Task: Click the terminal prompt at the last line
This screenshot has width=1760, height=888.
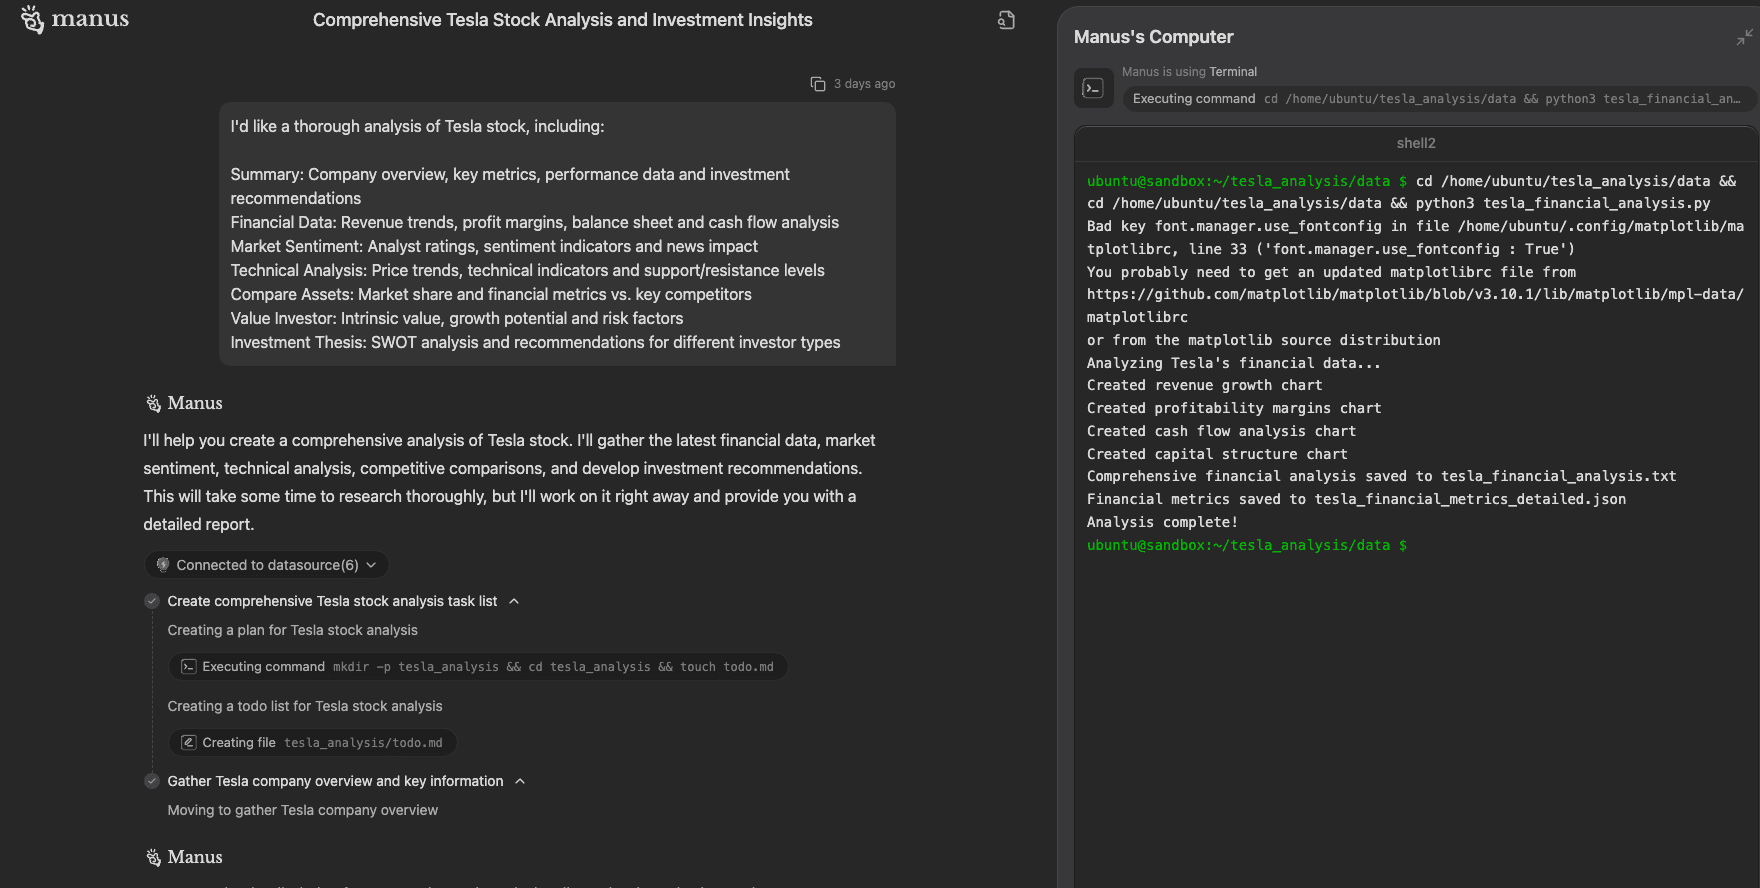Action: click(1247, 545)
